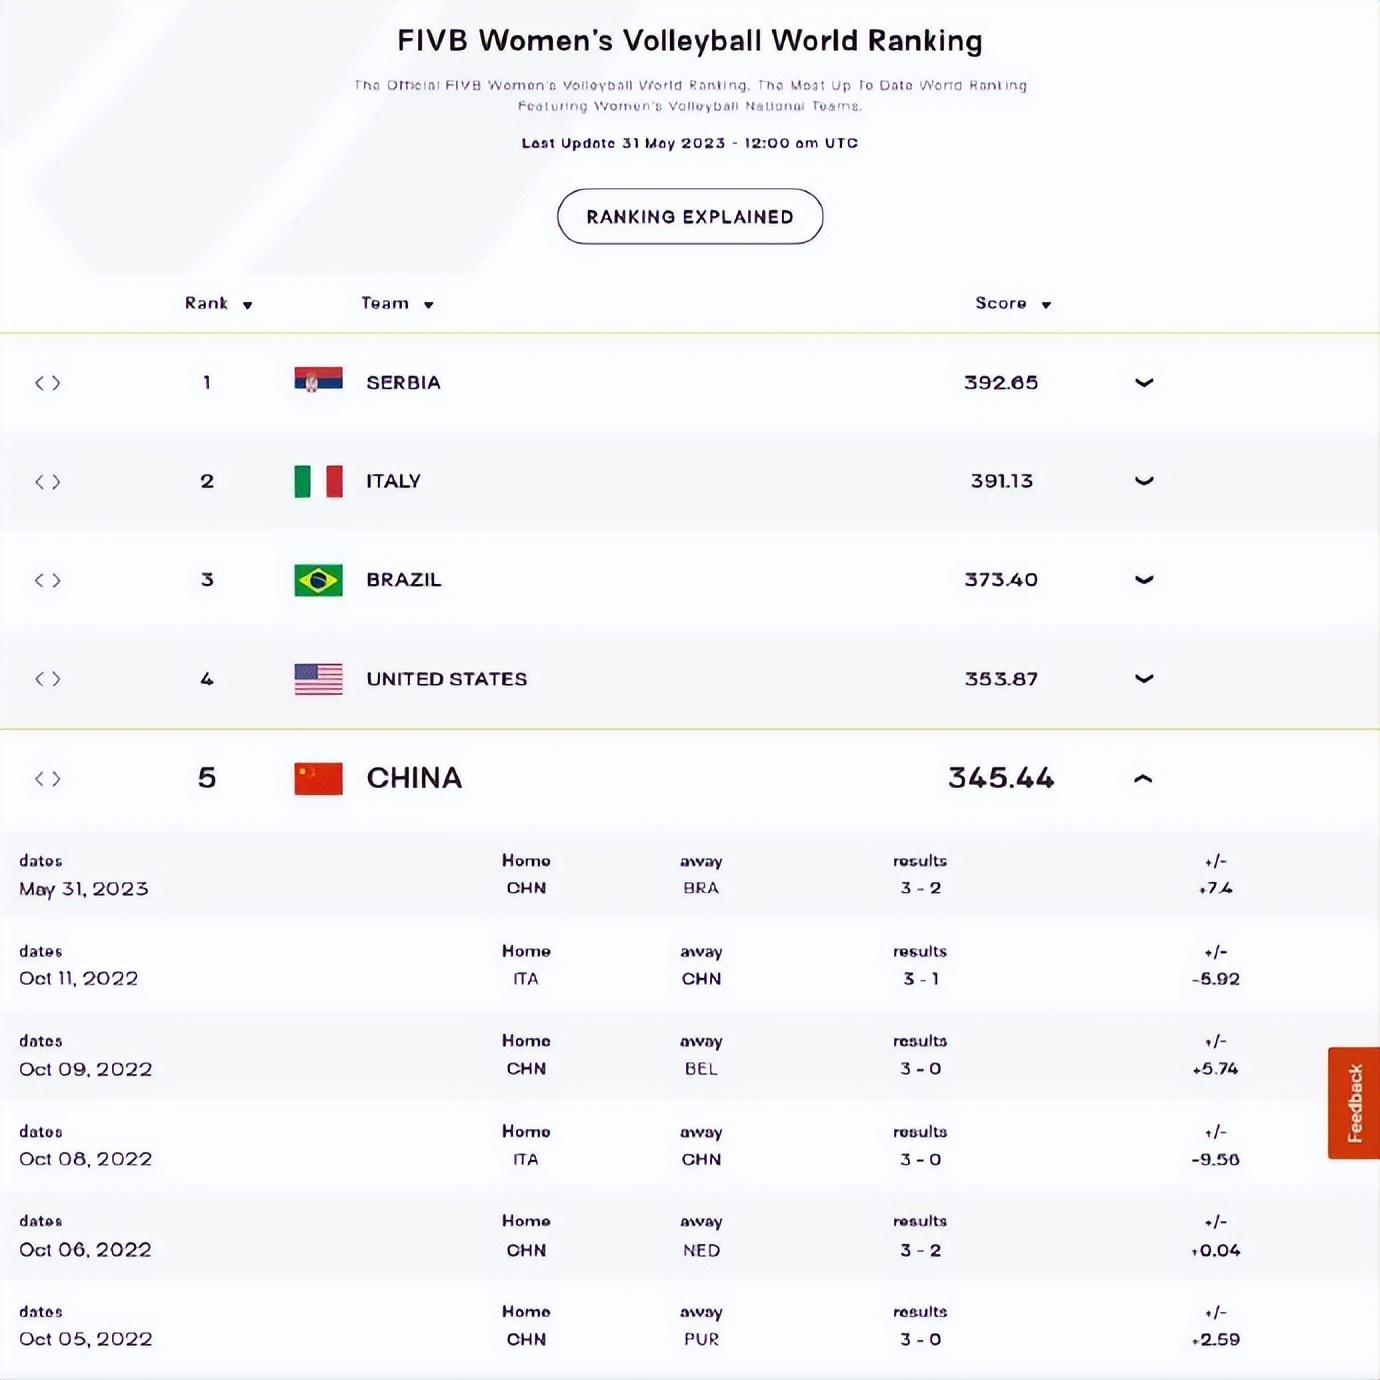Sort table by Score column
This screenshot has width=1380, height=1380.
click(x=1012, y=303)
